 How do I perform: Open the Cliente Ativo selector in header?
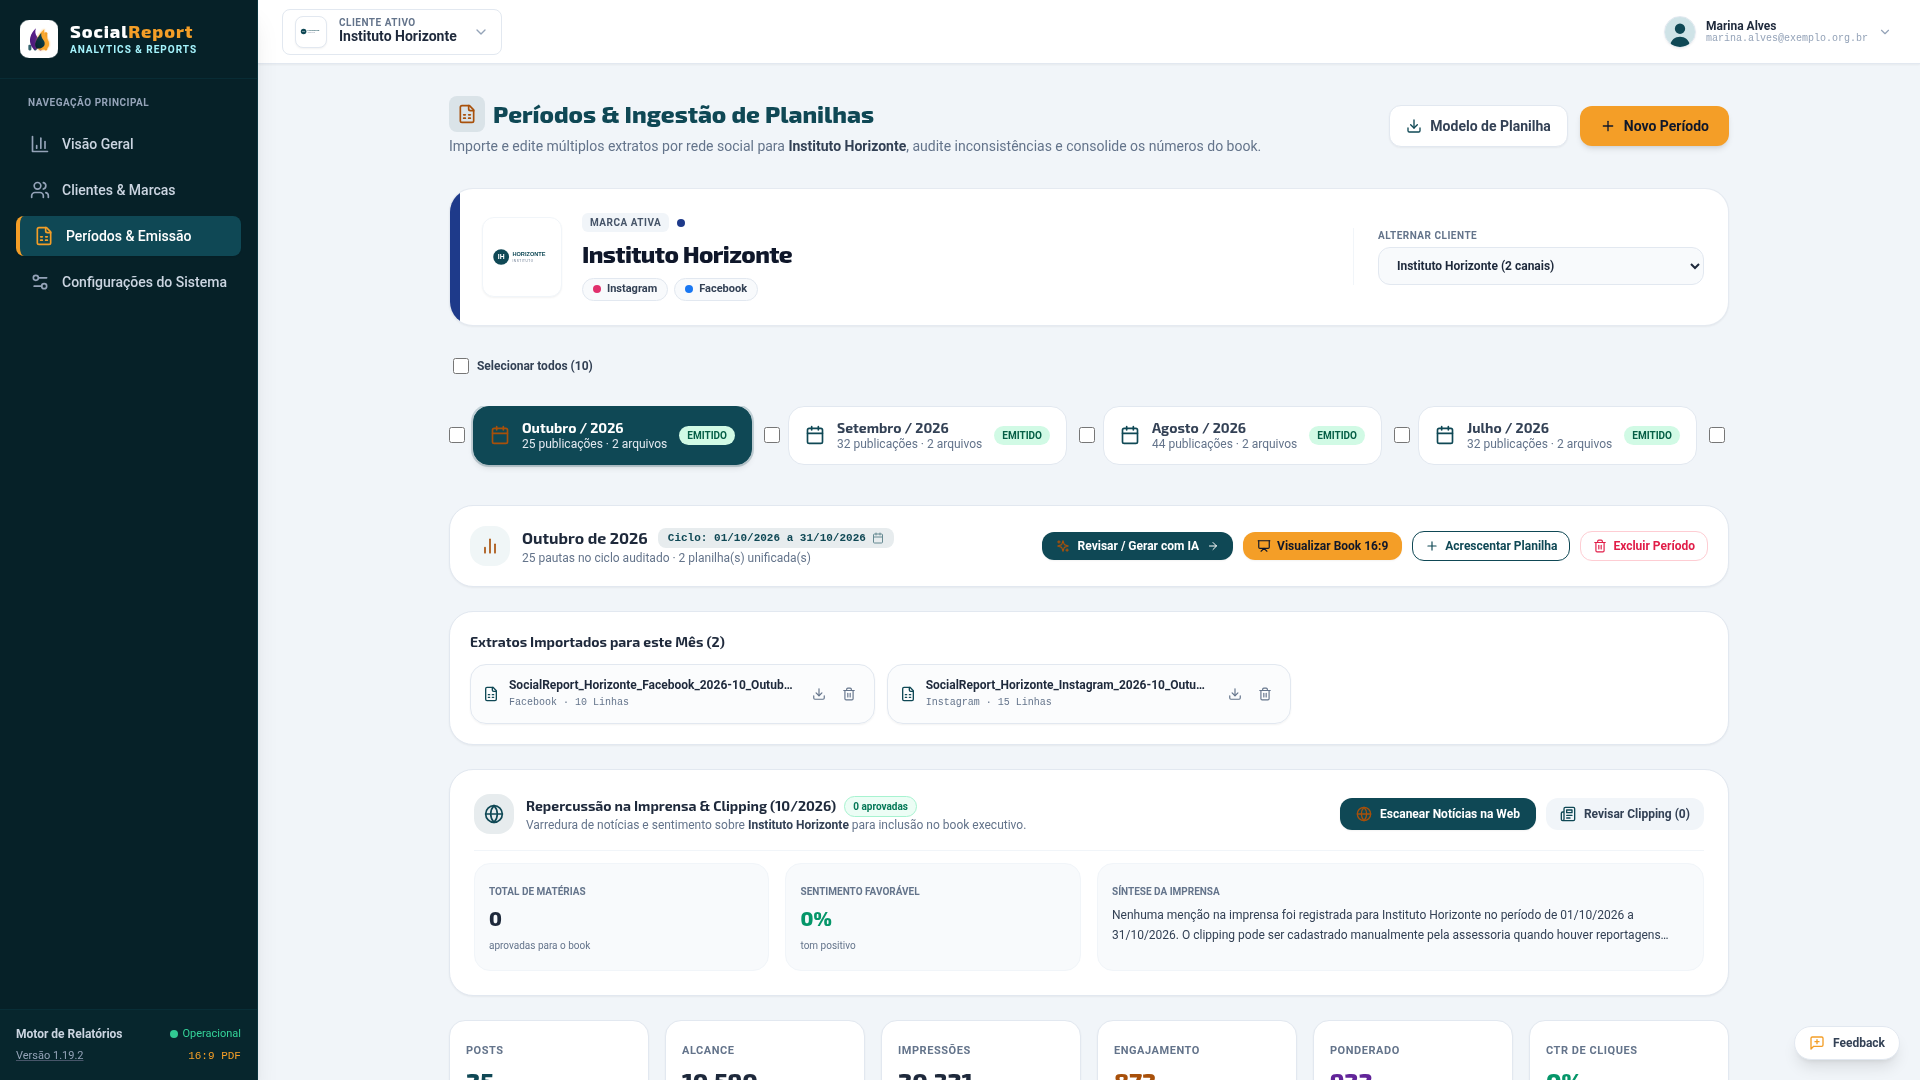[x=392, y=32]
